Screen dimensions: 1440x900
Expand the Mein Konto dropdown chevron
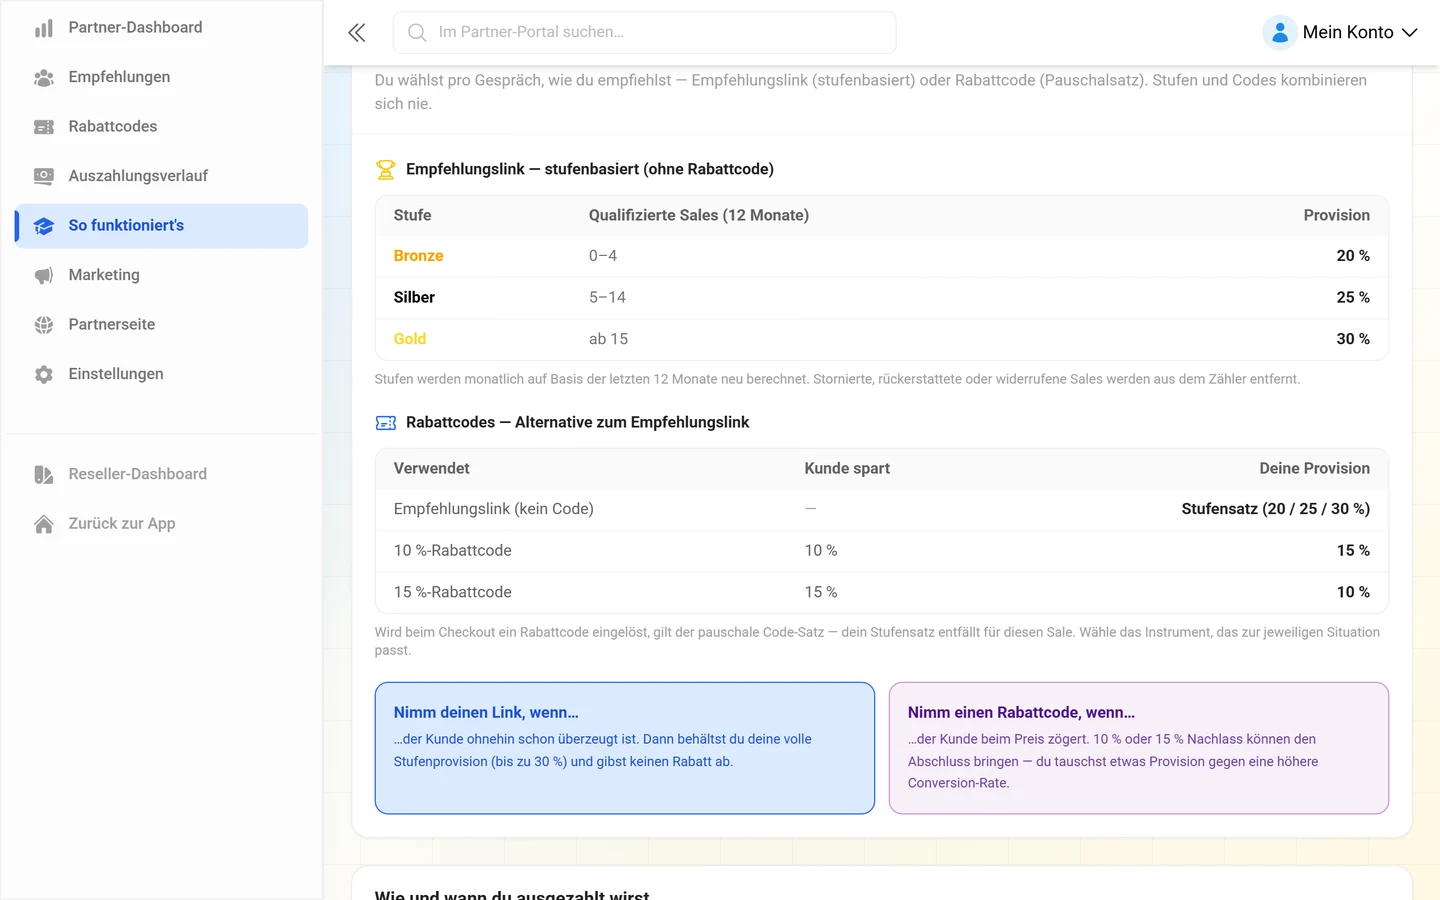[x=1410, y=33]
